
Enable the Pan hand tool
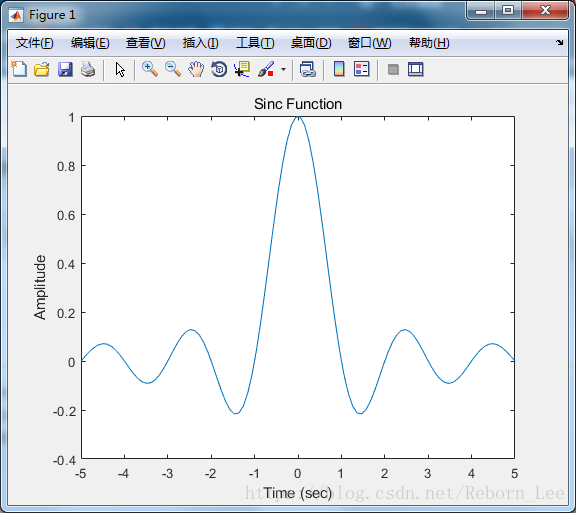coord(196,69)
